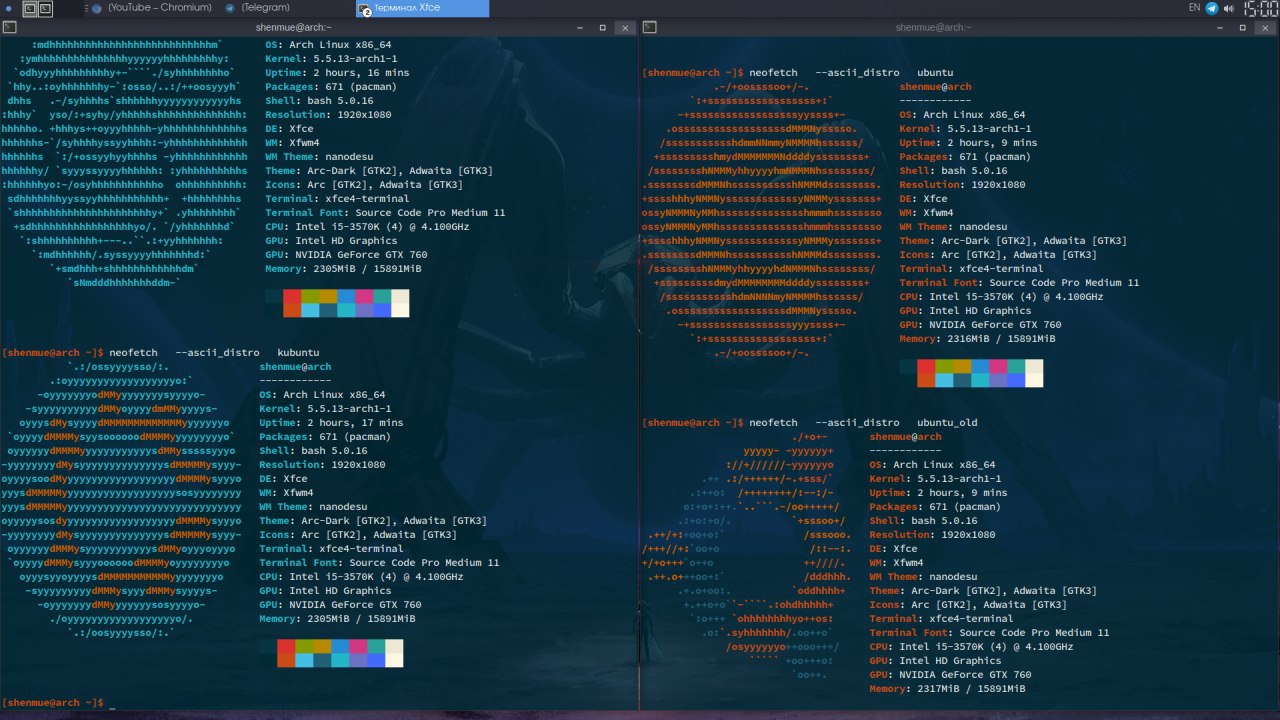The height and width of the screenshot is (720, 1280).
Task: Click the 'Resolution: 1920x1080' line in the kubuntu output
Action: click(322, 465)
